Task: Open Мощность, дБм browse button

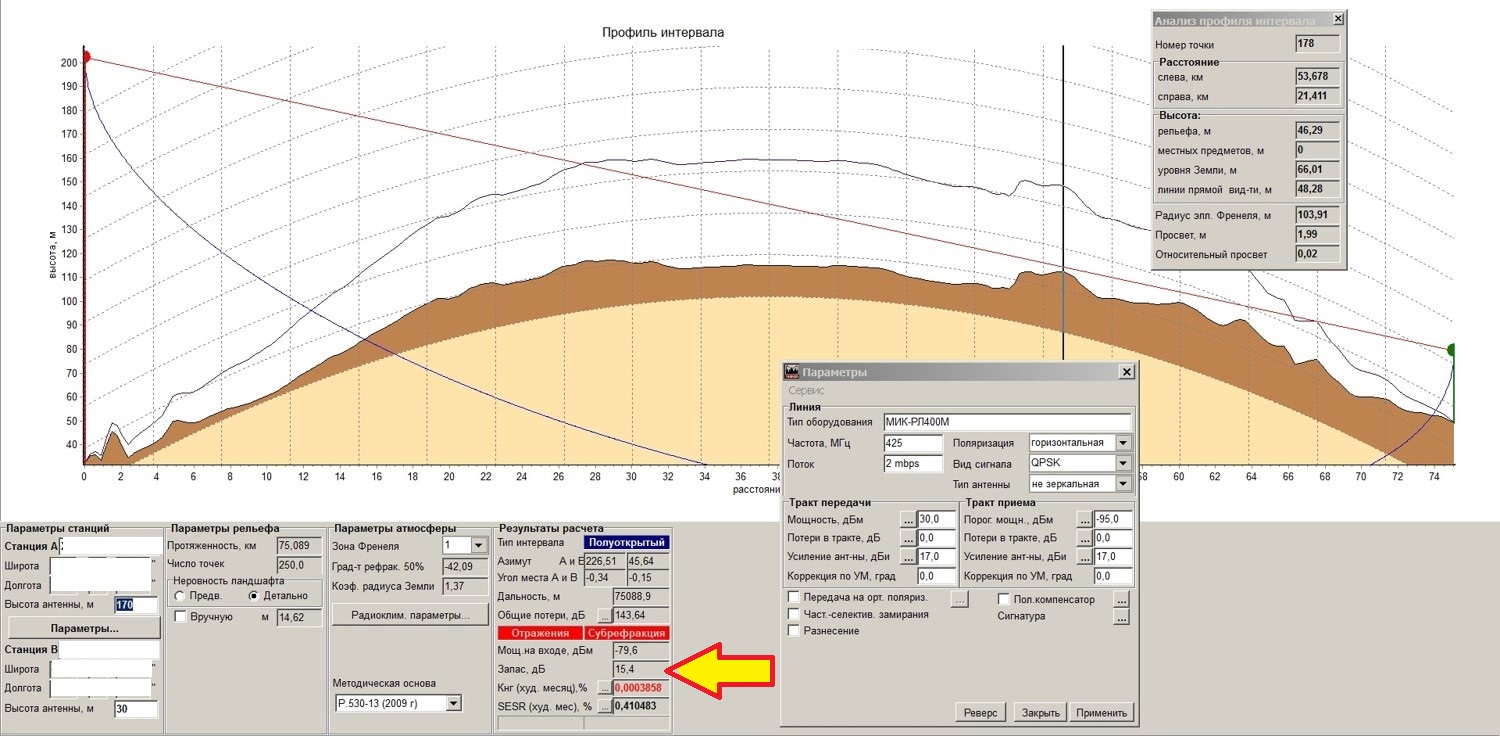Action: pyautogui.click(x=908, y=520)
